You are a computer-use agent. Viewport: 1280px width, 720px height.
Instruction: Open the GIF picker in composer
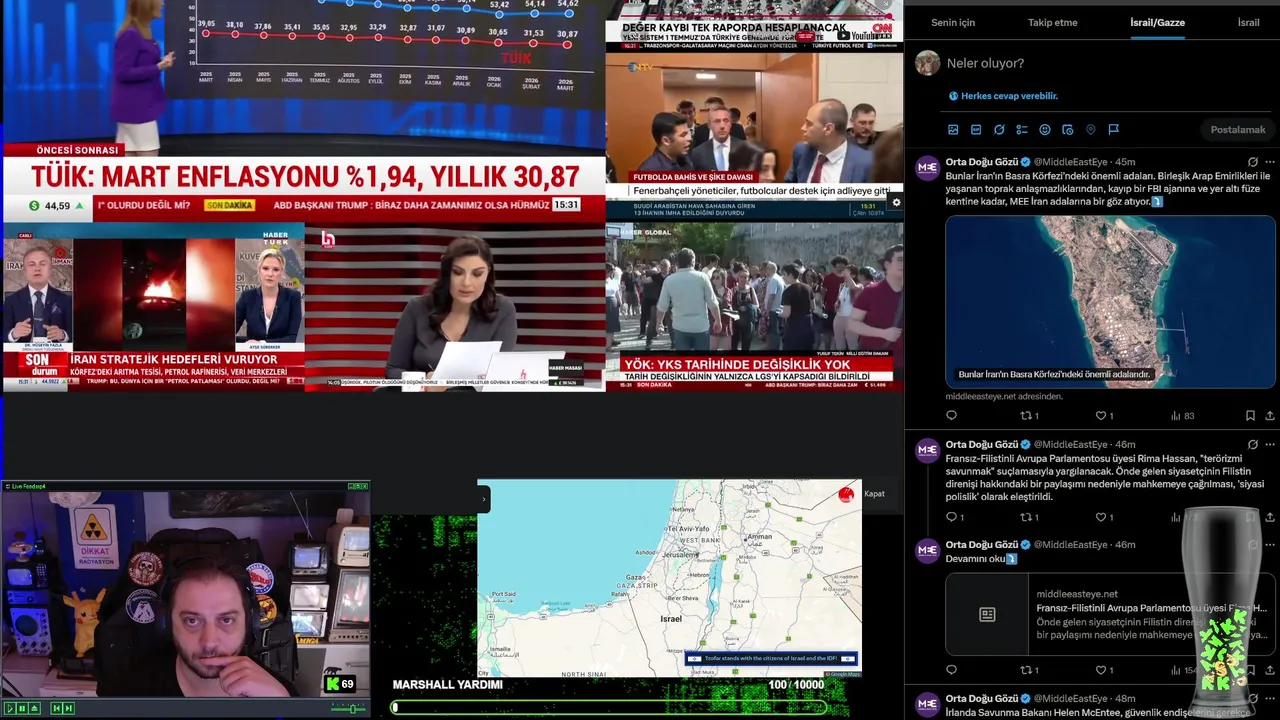(x=976, y=130)
